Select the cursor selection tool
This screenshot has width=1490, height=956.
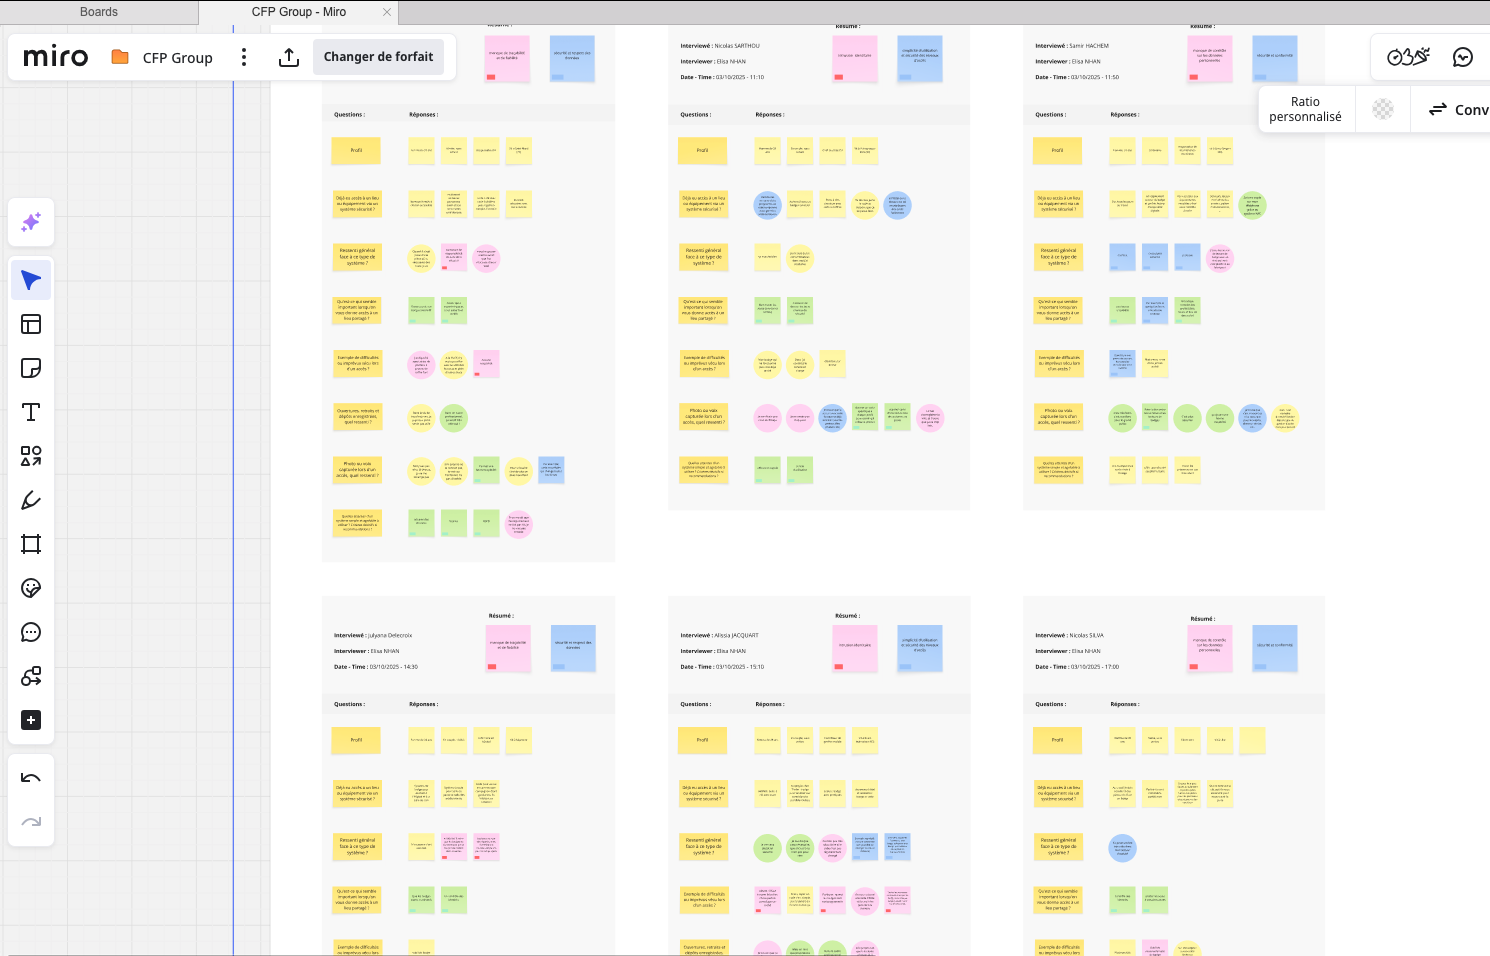click(x=31, y=280)
